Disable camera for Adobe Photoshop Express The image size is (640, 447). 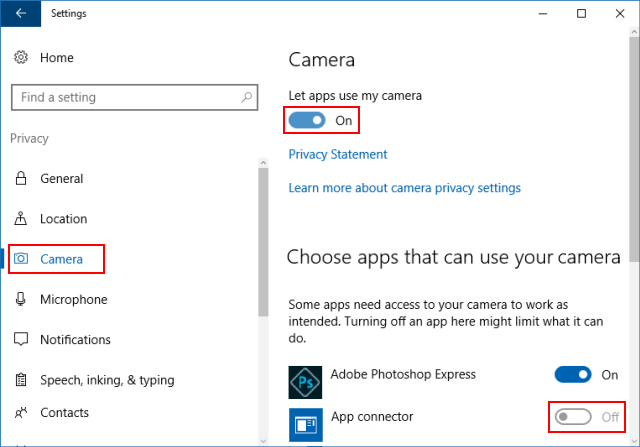(573, 375)
